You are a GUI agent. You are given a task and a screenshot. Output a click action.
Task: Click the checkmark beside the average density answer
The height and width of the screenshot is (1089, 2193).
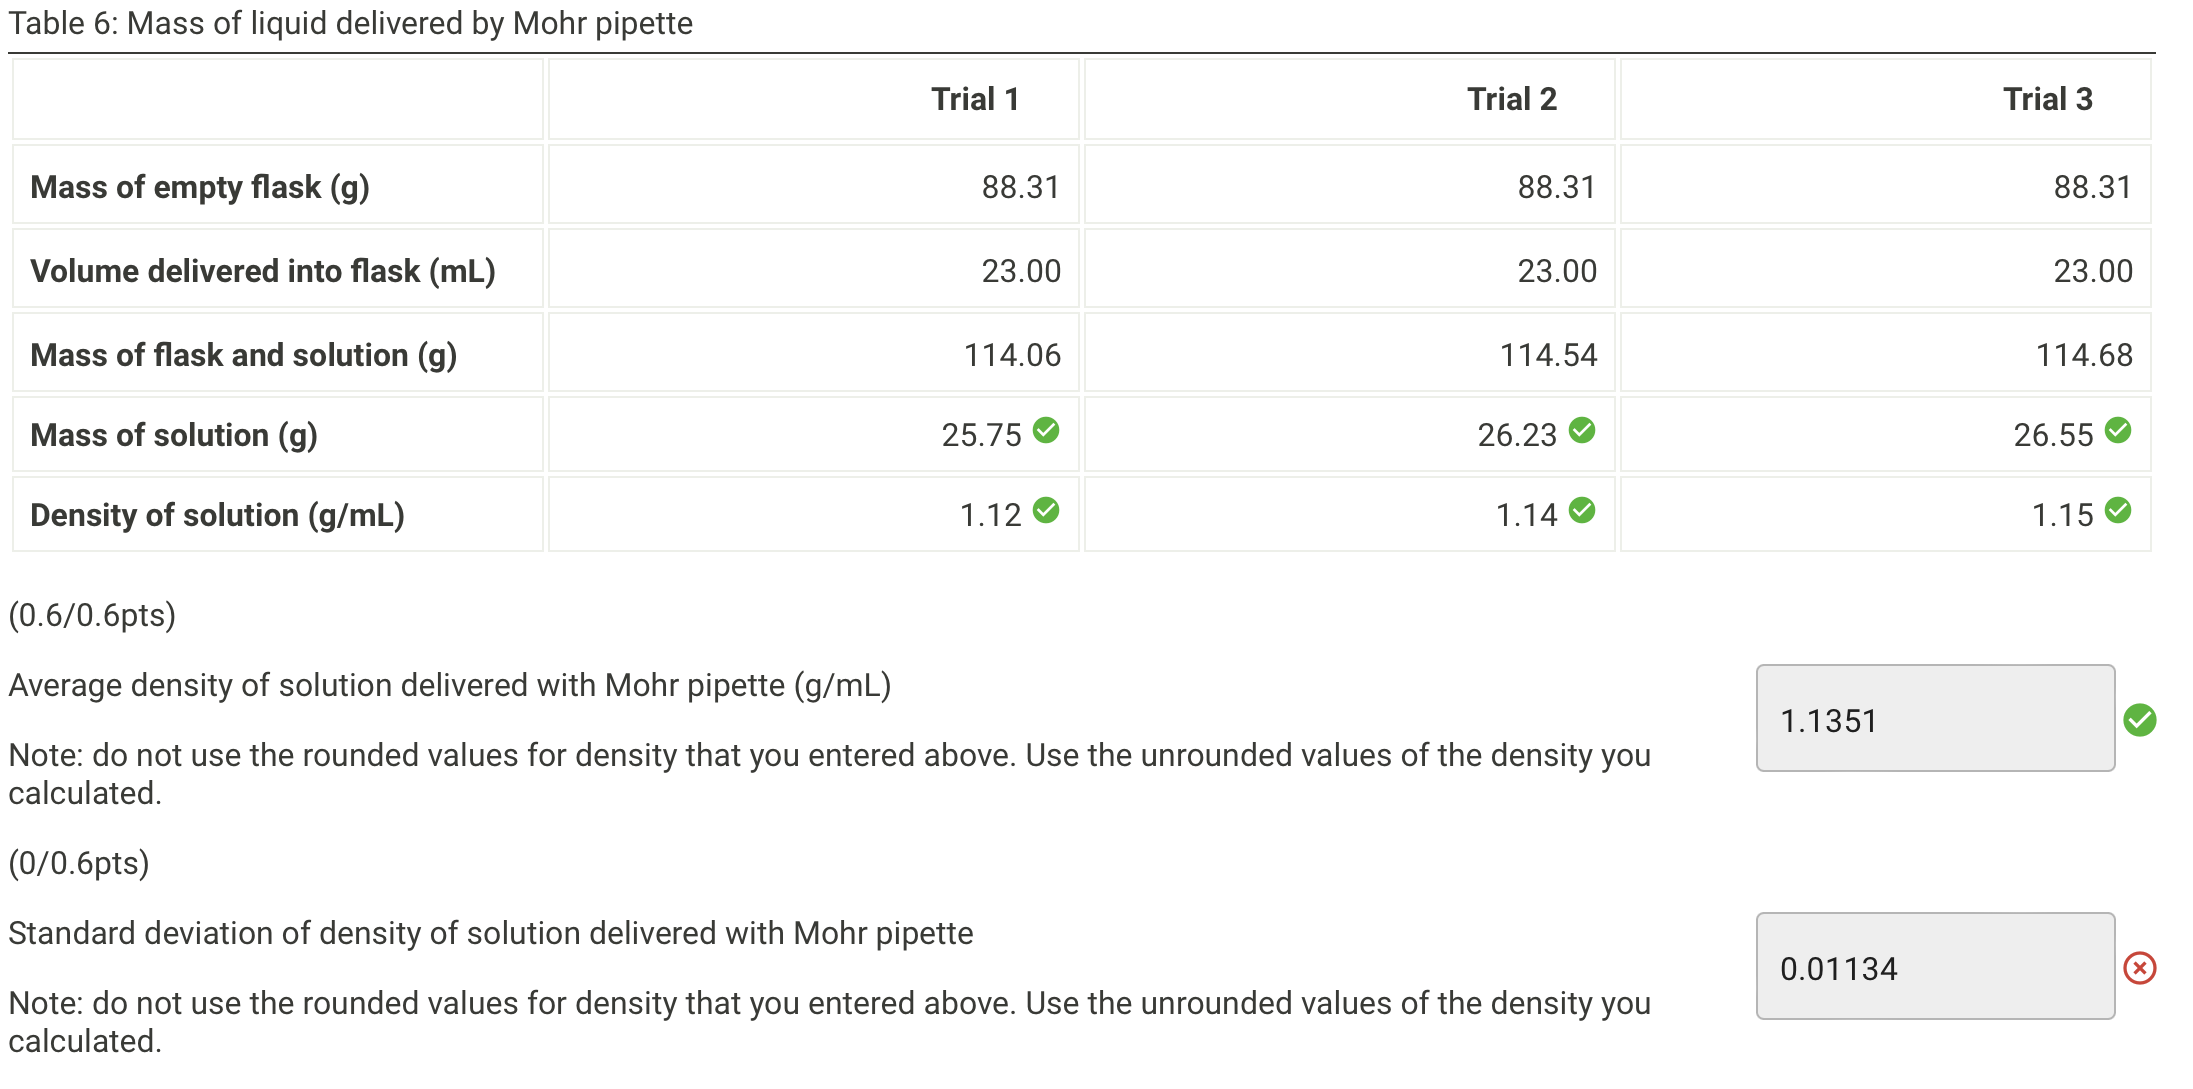pos(2141,718)
